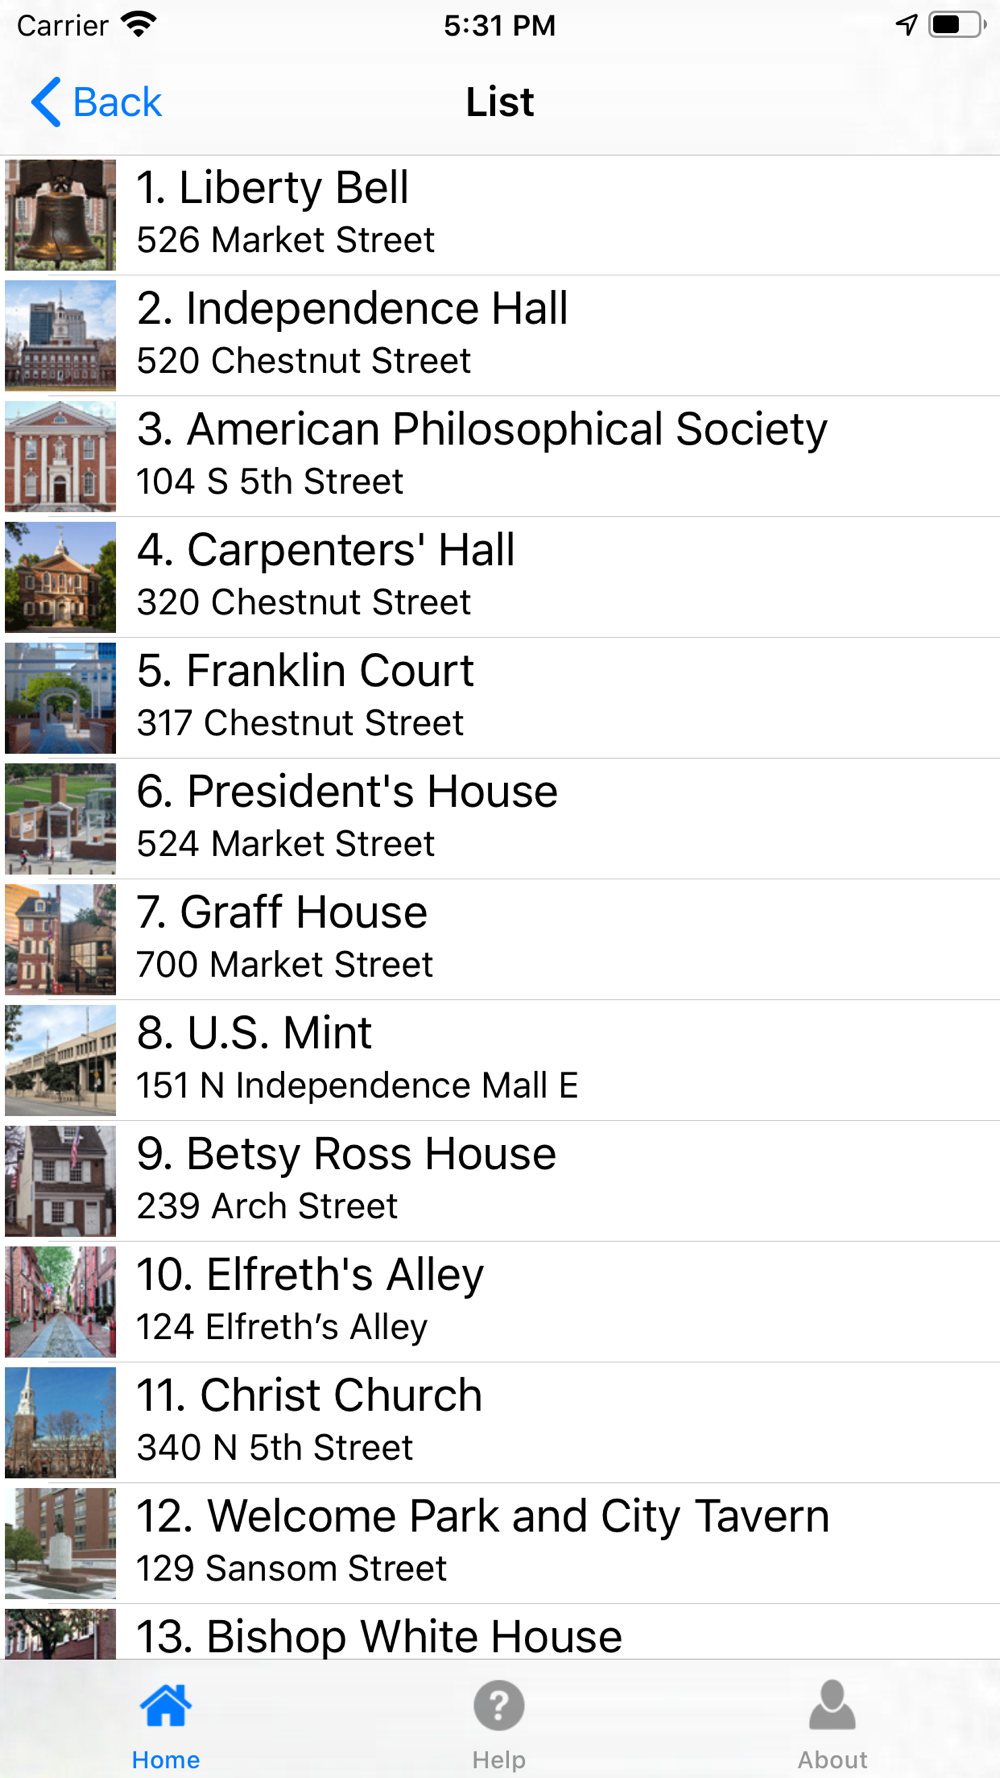Viewport: 1000px width, 1778px height.
Task: Open Franklin Court at 317 Chestnut Street
Action: [x=500, y=698]
